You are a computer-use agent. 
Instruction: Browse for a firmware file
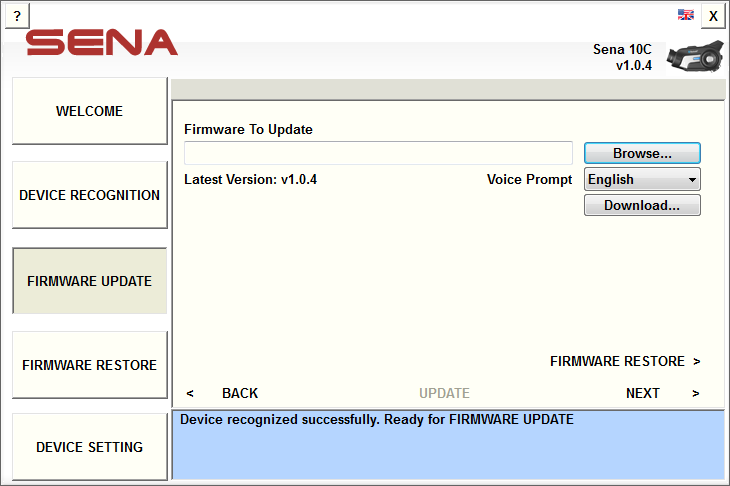tap(642, 153)
